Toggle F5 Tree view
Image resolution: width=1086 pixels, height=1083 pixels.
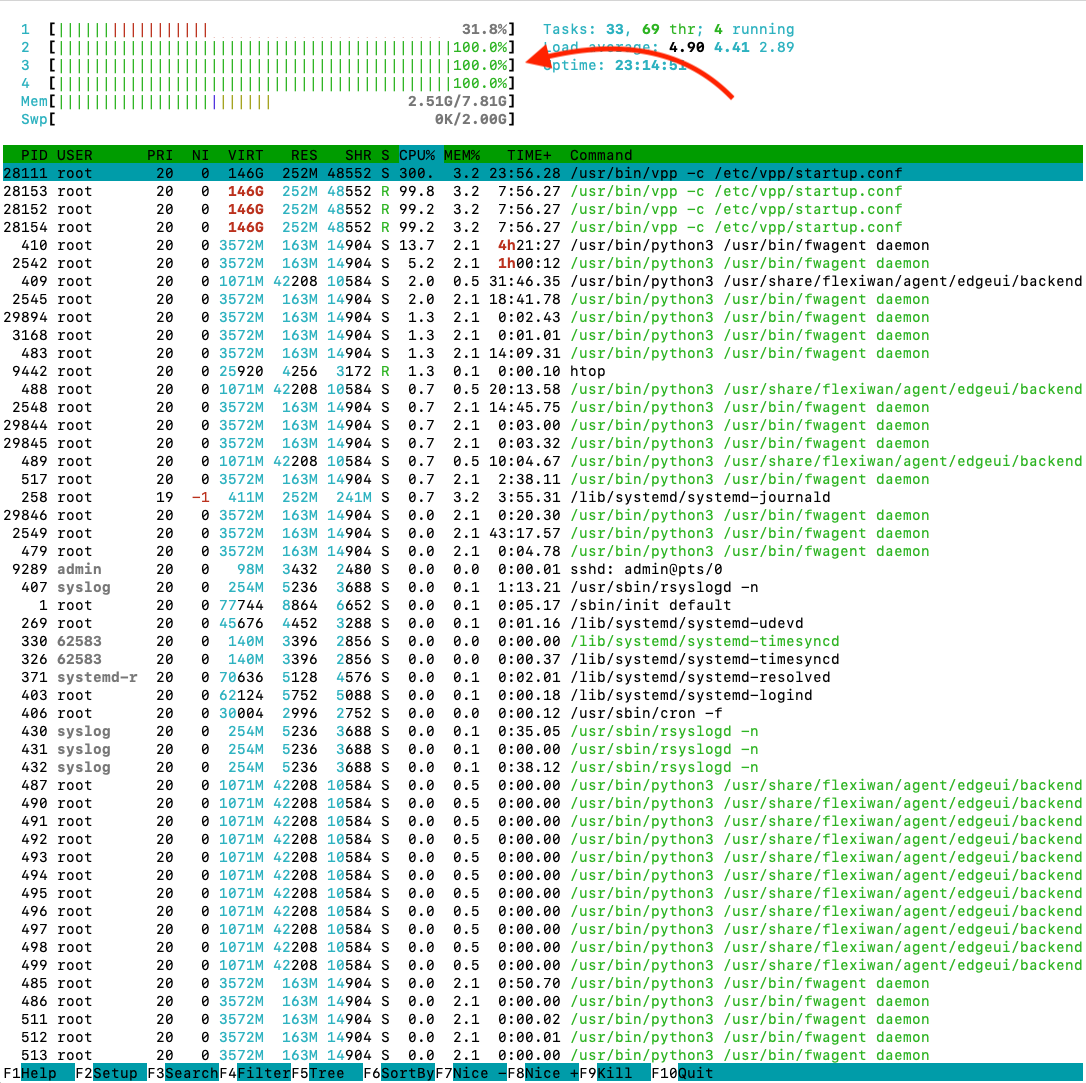pyautogui.click(x=326, y=1073)
